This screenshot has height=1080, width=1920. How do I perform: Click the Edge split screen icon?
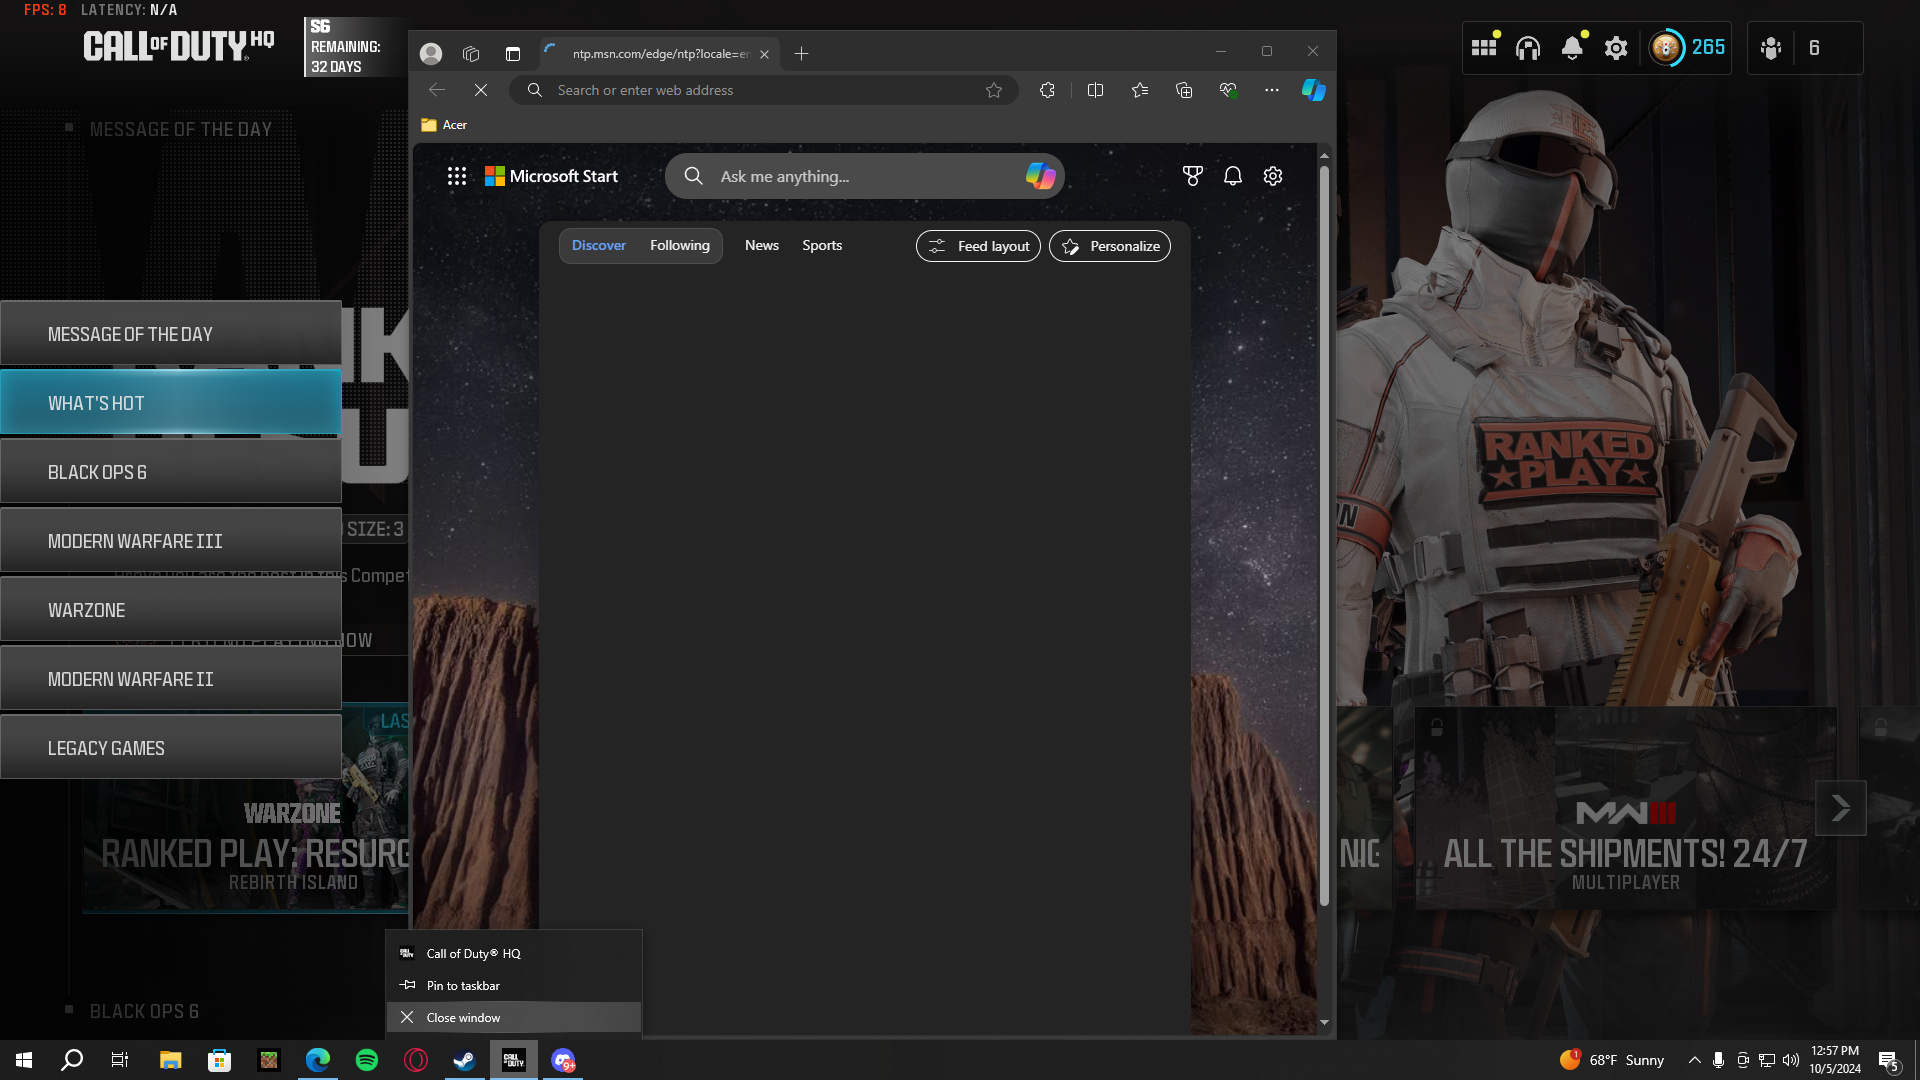1095,90
